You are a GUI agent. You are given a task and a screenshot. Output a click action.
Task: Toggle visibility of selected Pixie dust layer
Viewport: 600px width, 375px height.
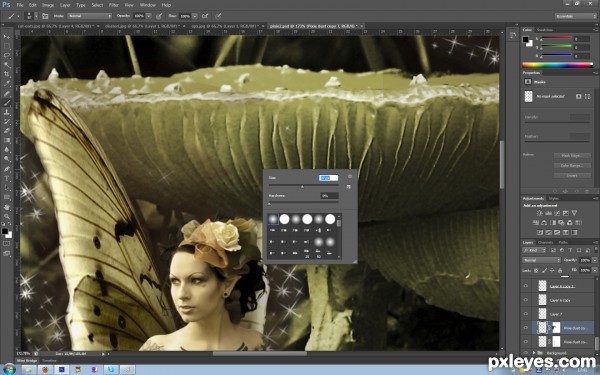(526, 328)
